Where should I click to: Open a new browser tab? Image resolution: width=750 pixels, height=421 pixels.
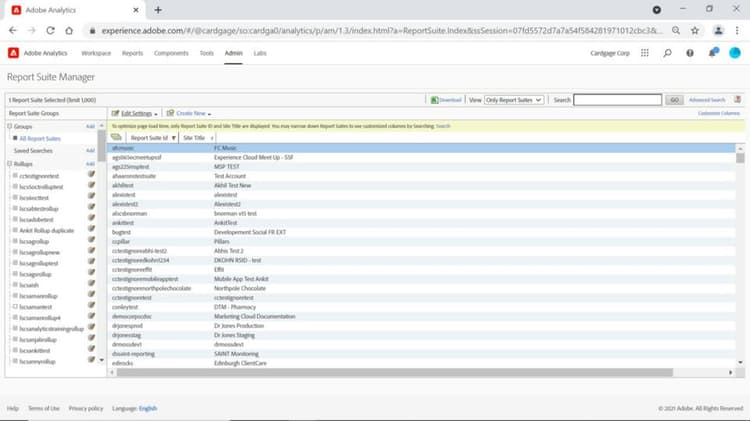click(x=158, y=10)
